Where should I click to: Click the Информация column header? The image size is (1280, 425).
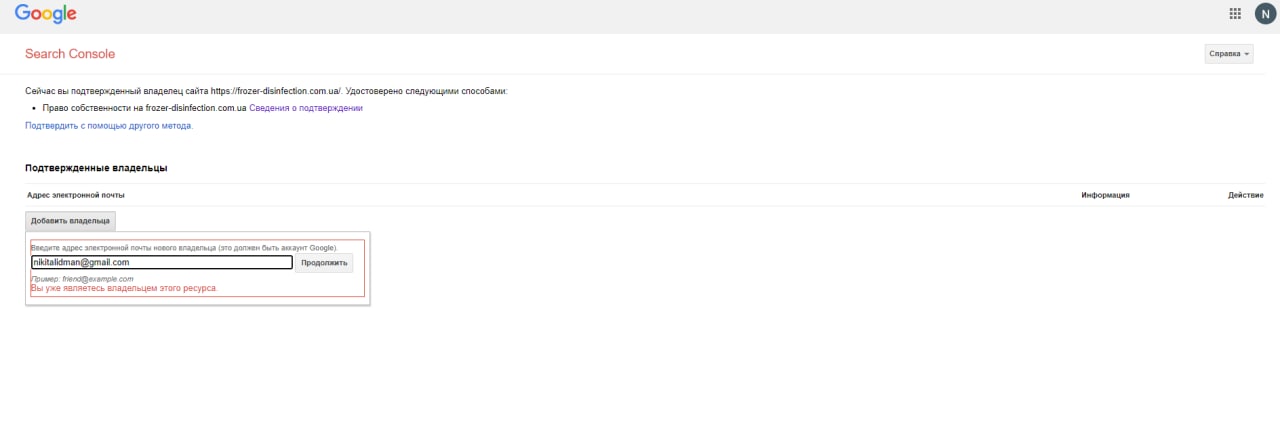[x=1105, y=195]
